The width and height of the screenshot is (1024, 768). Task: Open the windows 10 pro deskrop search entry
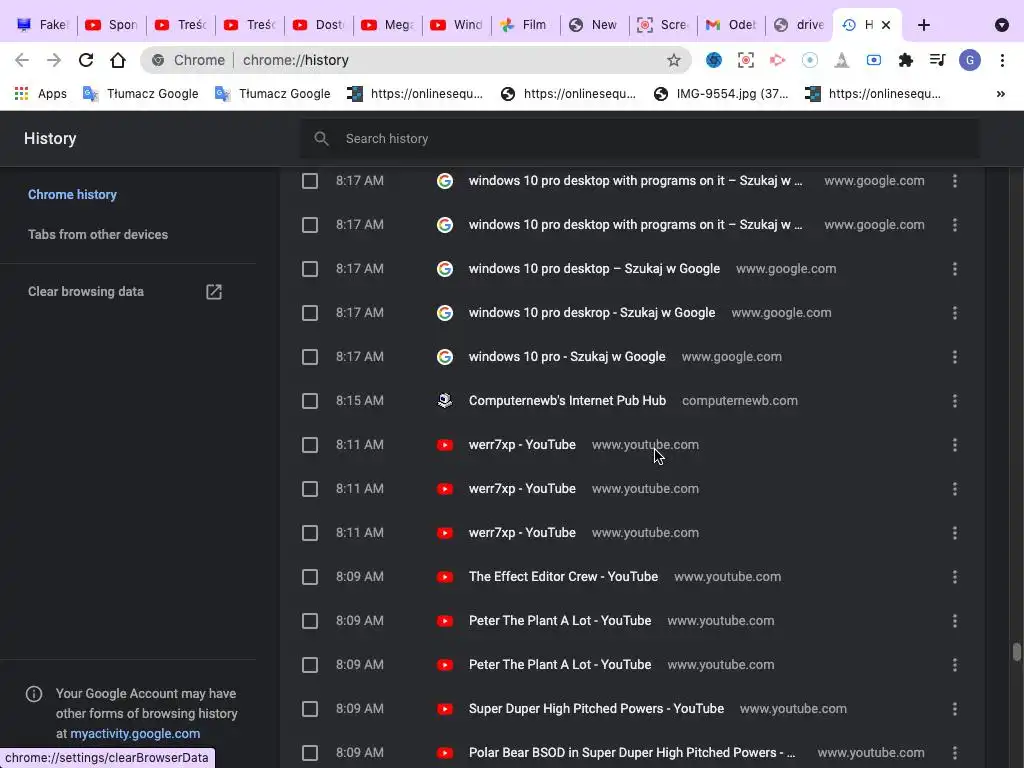592,313
